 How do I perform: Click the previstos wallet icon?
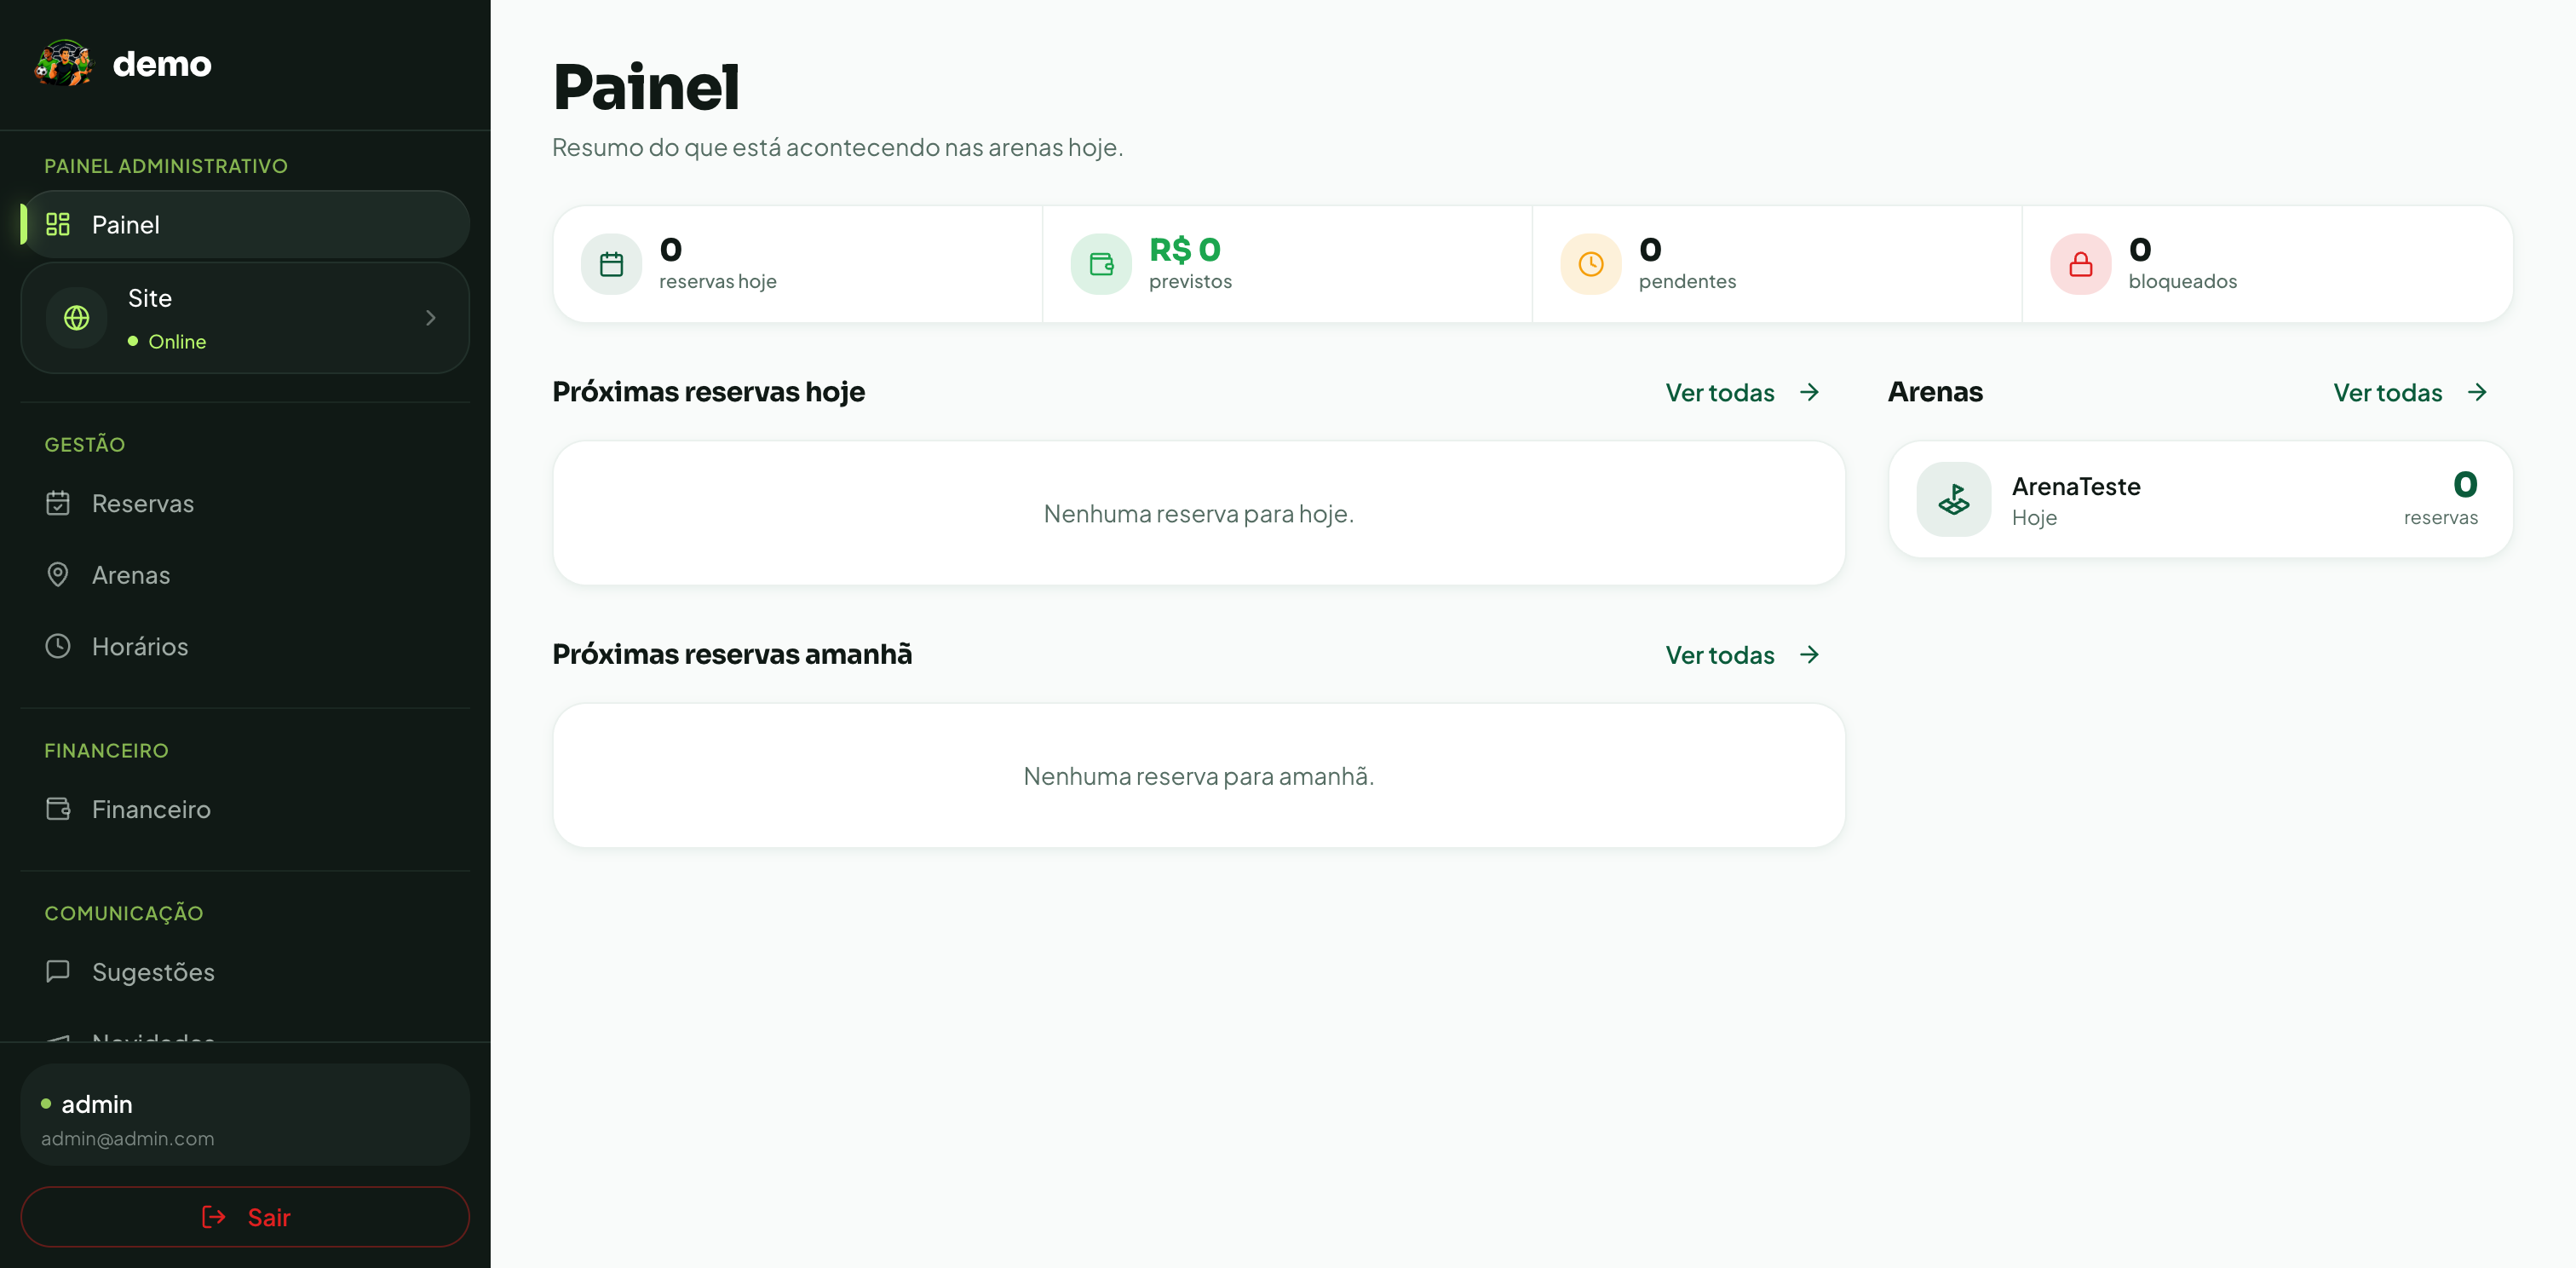(x=1101, y=264)
